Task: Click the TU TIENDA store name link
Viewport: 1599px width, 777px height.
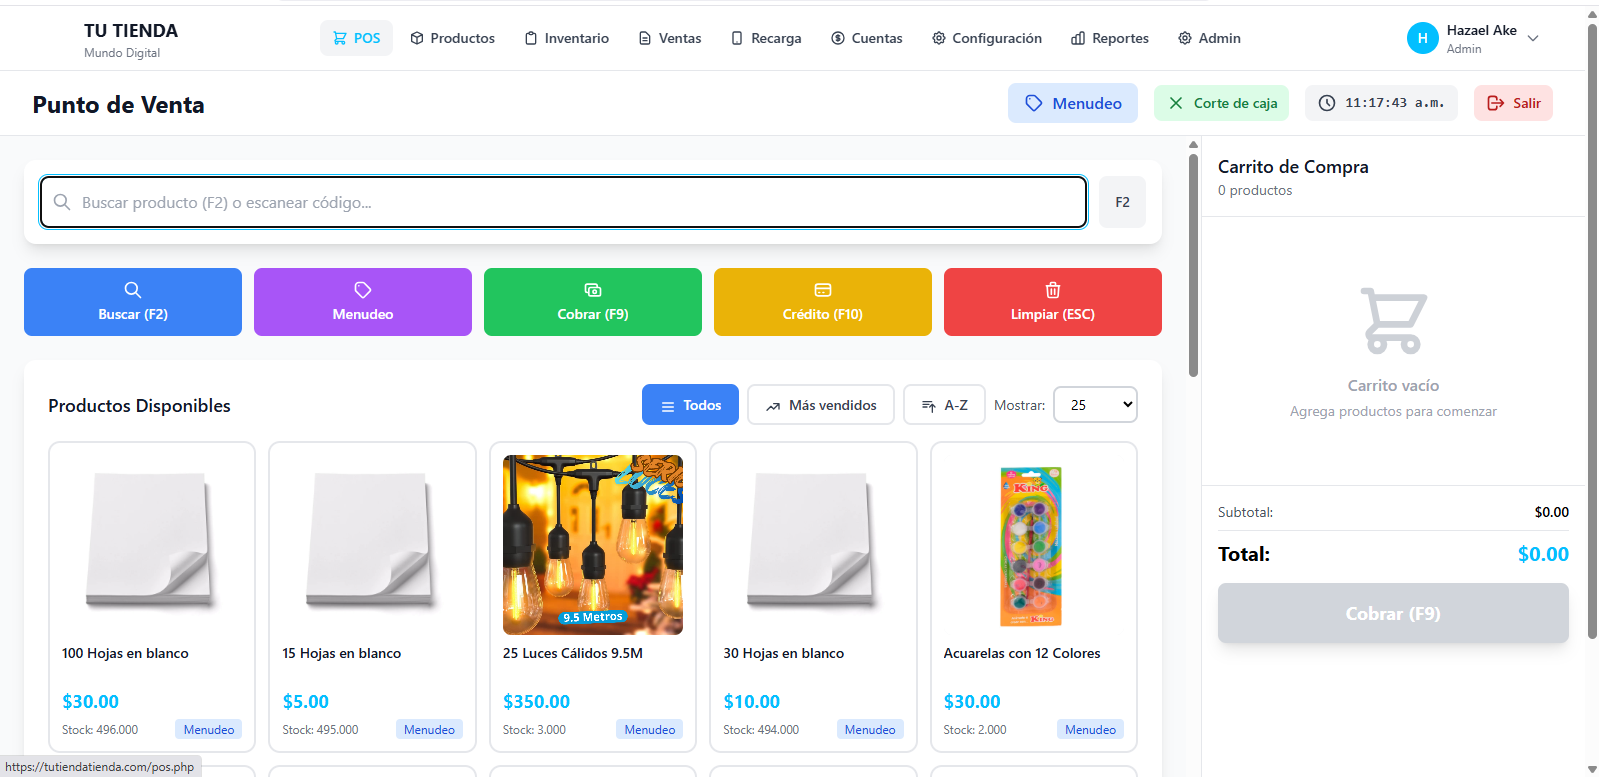Action: [131, 31]
